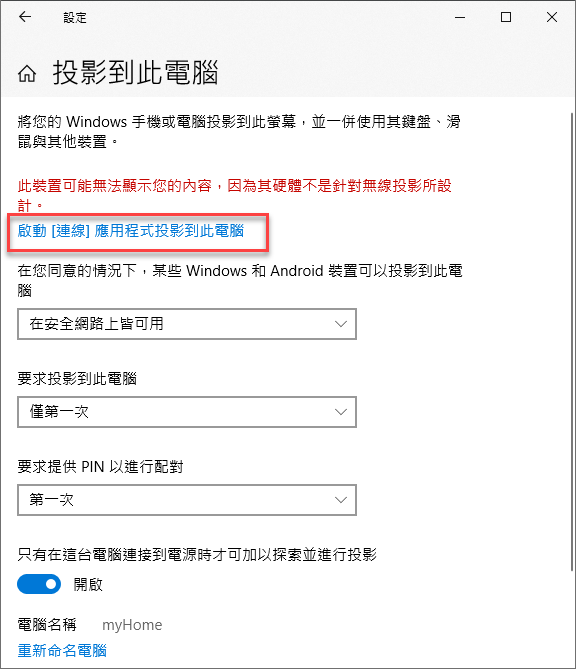This screenshot has height=669, width=576.
Task: Click the 投影到此電腦 page heading
Action: [136, 73]
